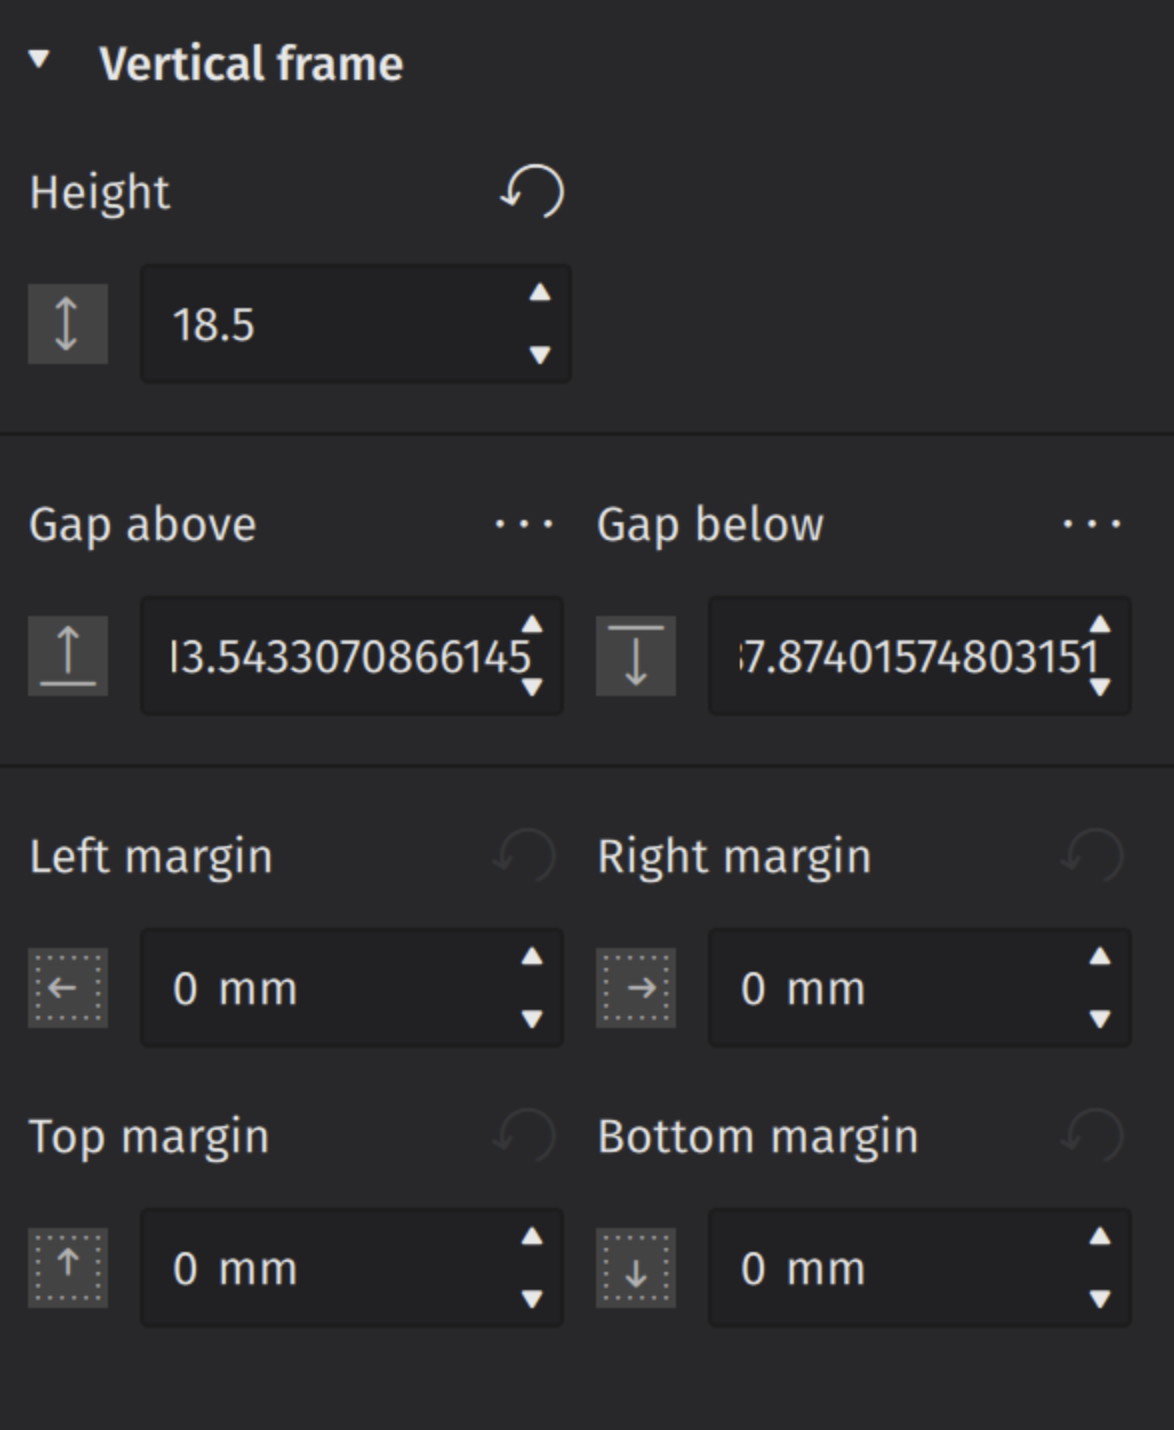Select the Left margin arrow icon
Screen dimensions: 1174x1430
pyautogui.click(x=67, y=989)
